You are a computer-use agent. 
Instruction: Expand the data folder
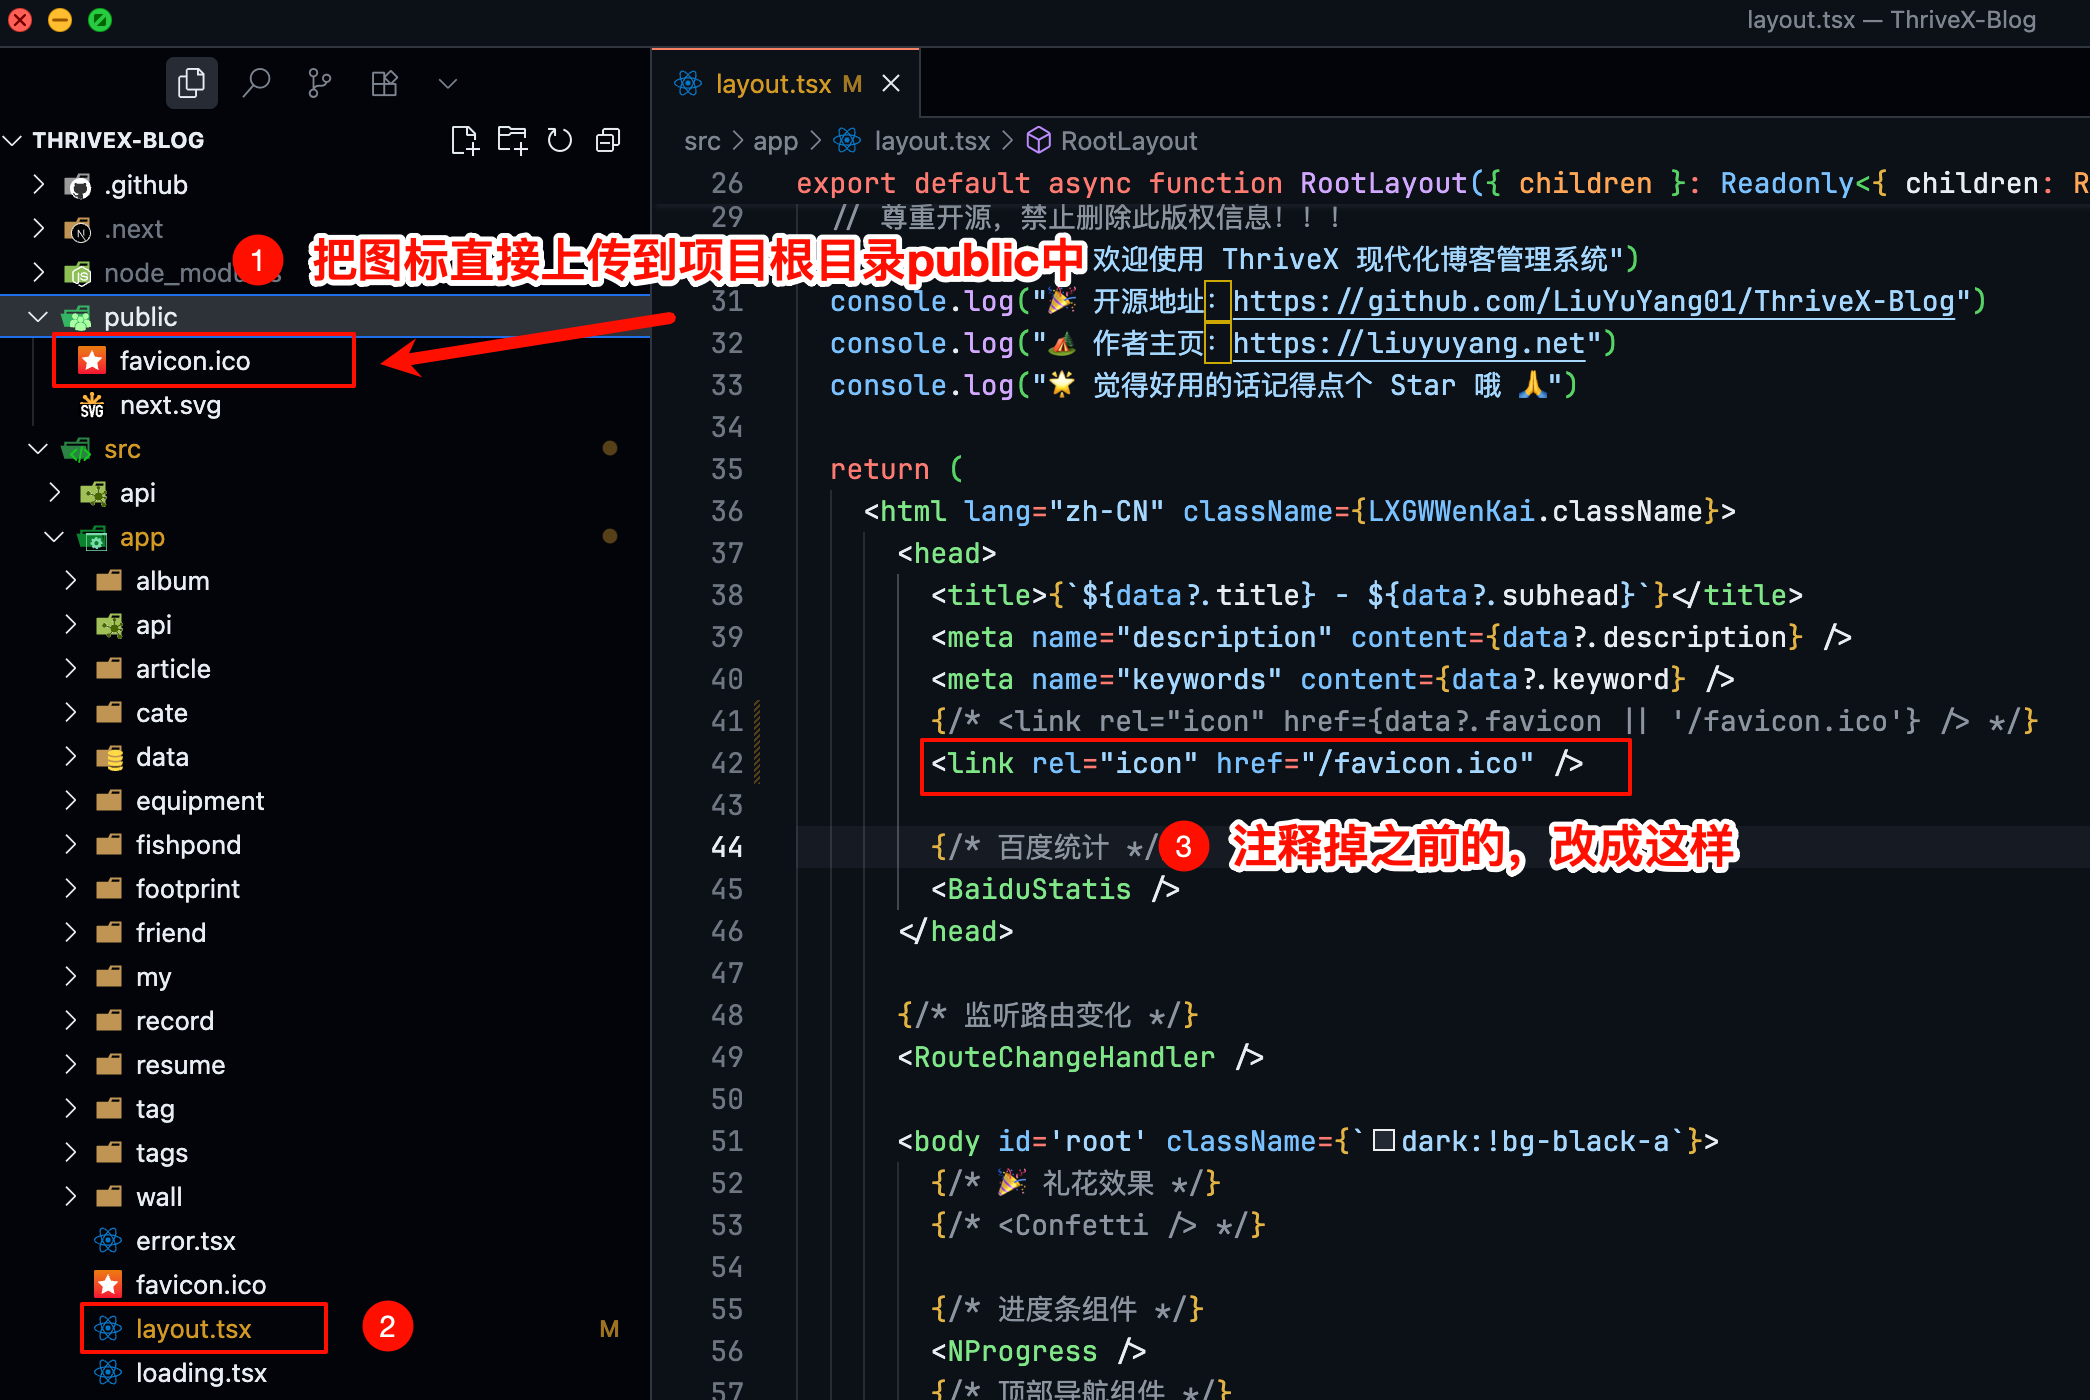pyautogui.click(x=71, y=756)
